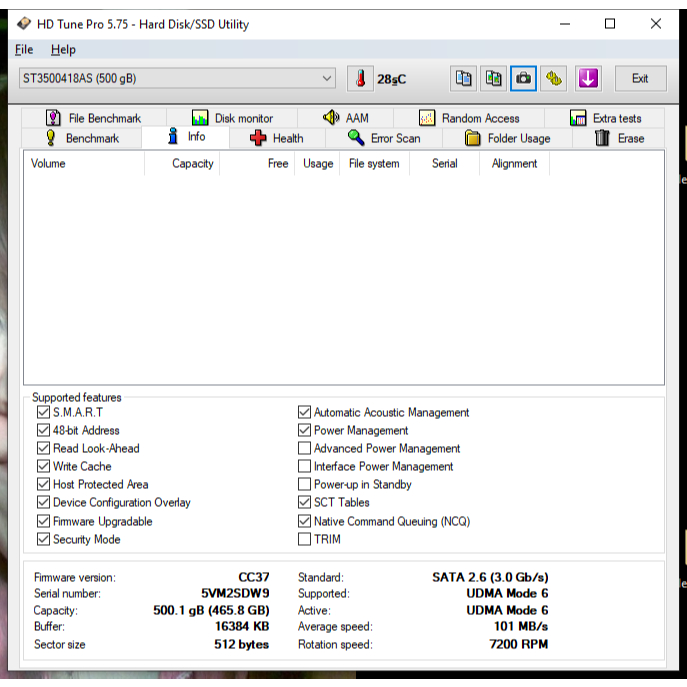Click the copy text to clipboard icon
This screenshot has height=687, width=687.
click(x=463, y=79)
